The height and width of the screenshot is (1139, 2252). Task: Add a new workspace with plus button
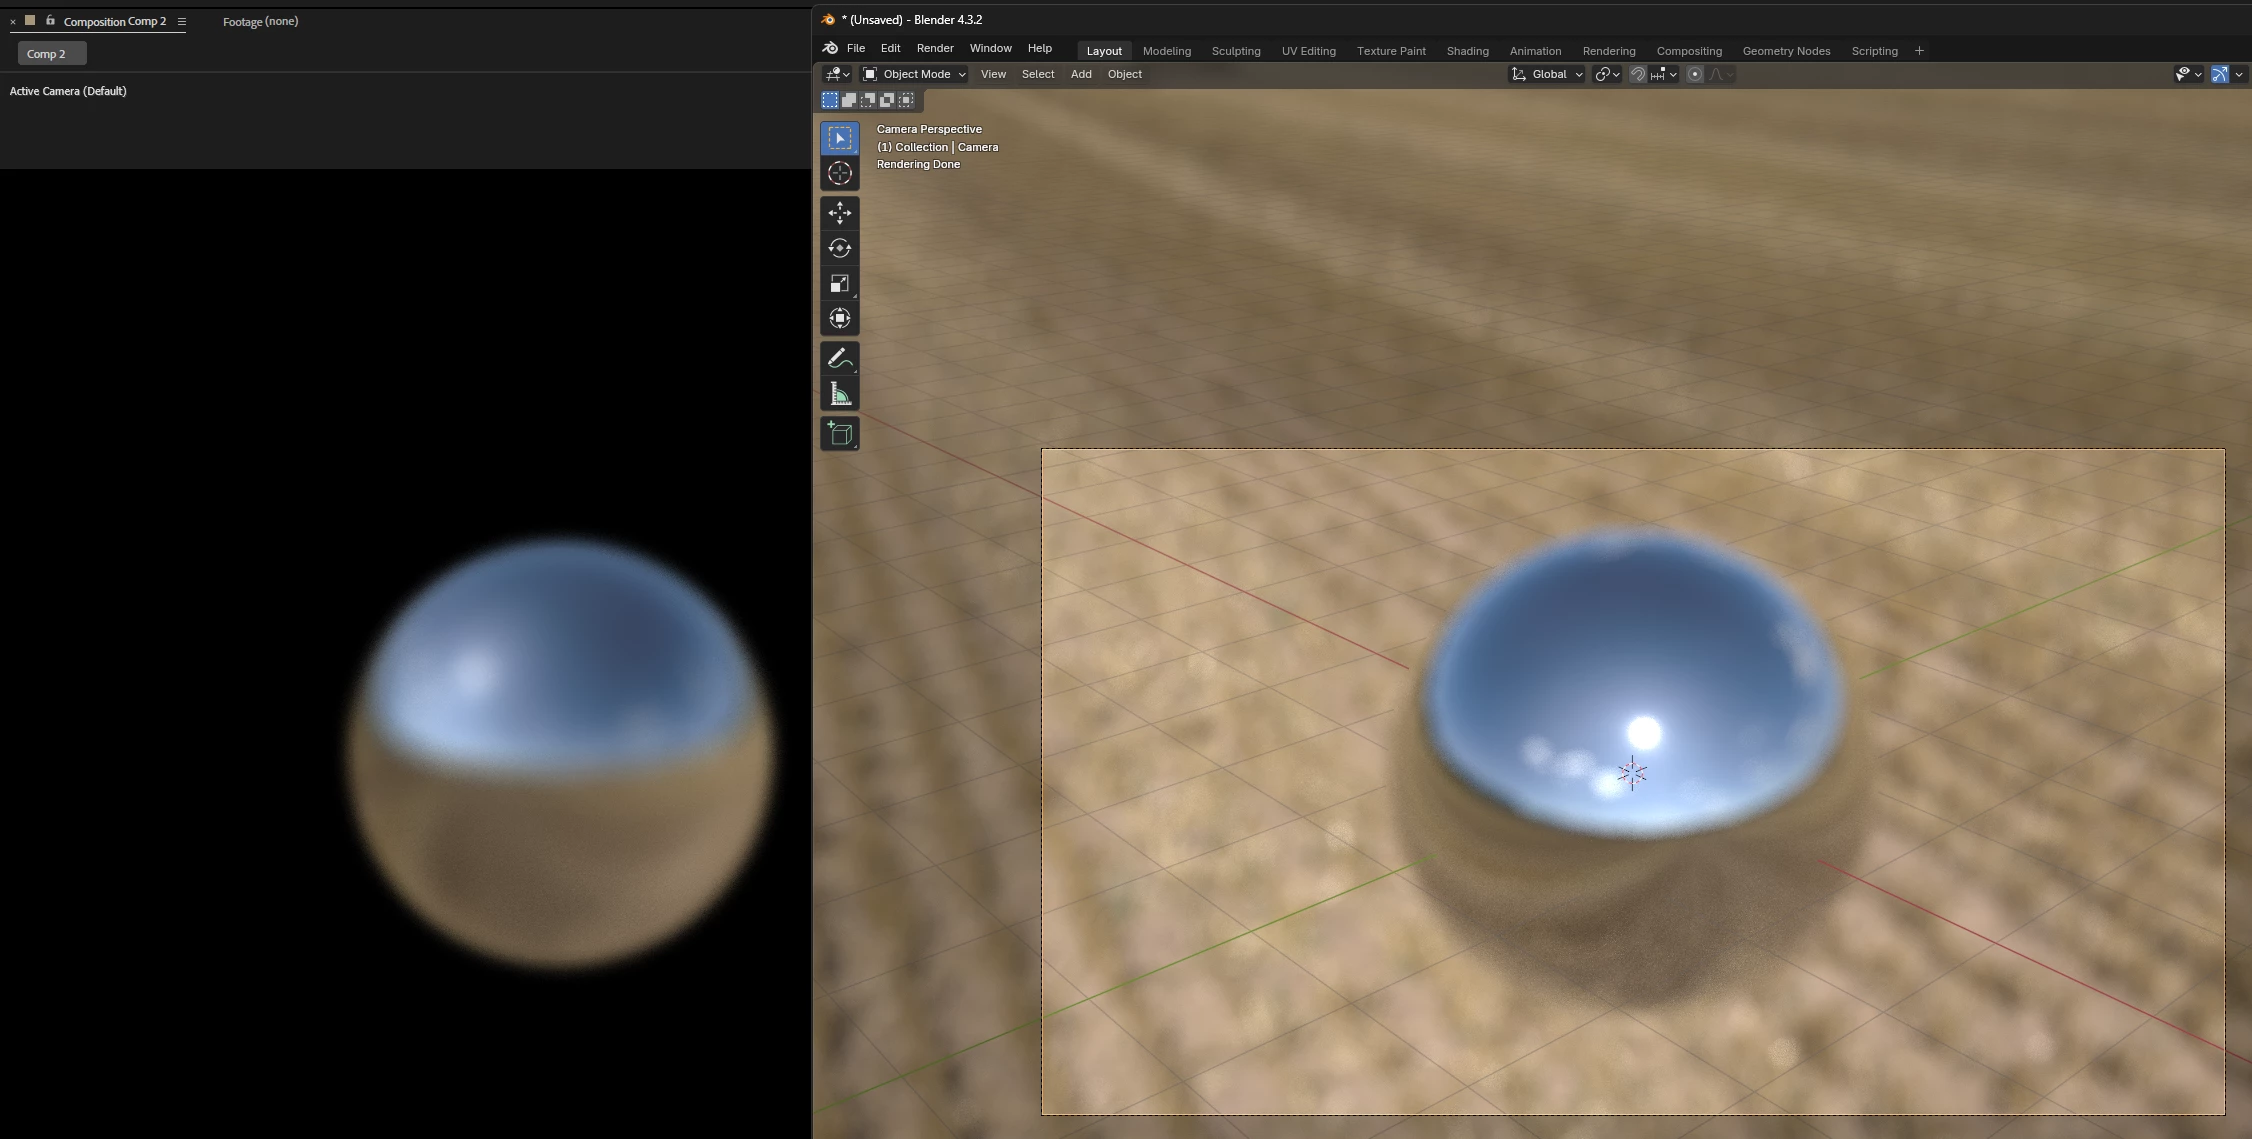(1918, 51)
